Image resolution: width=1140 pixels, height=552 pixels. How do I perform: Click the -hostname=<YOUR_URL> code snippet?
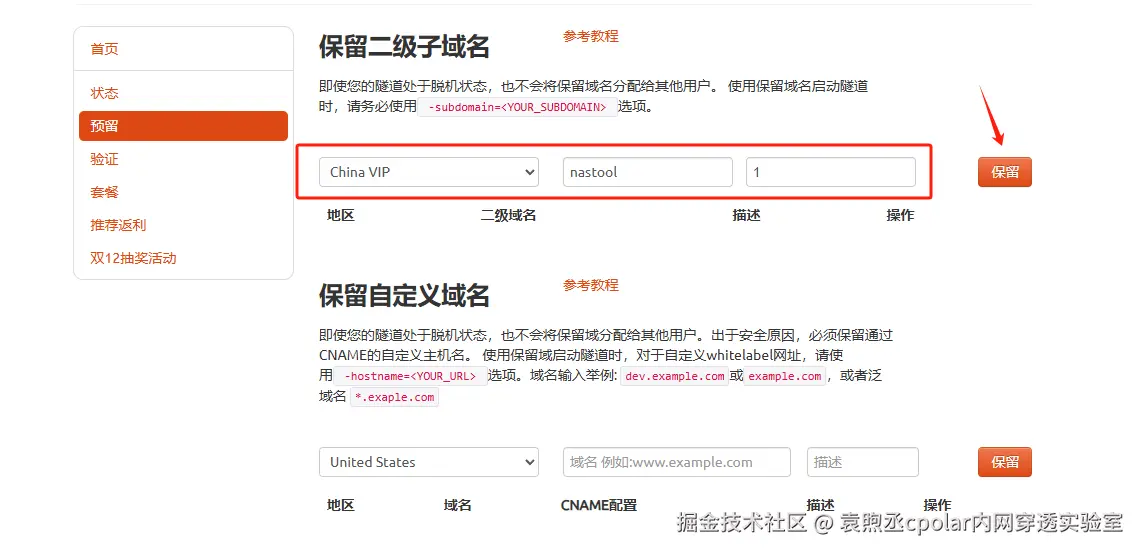pos(410,376)
